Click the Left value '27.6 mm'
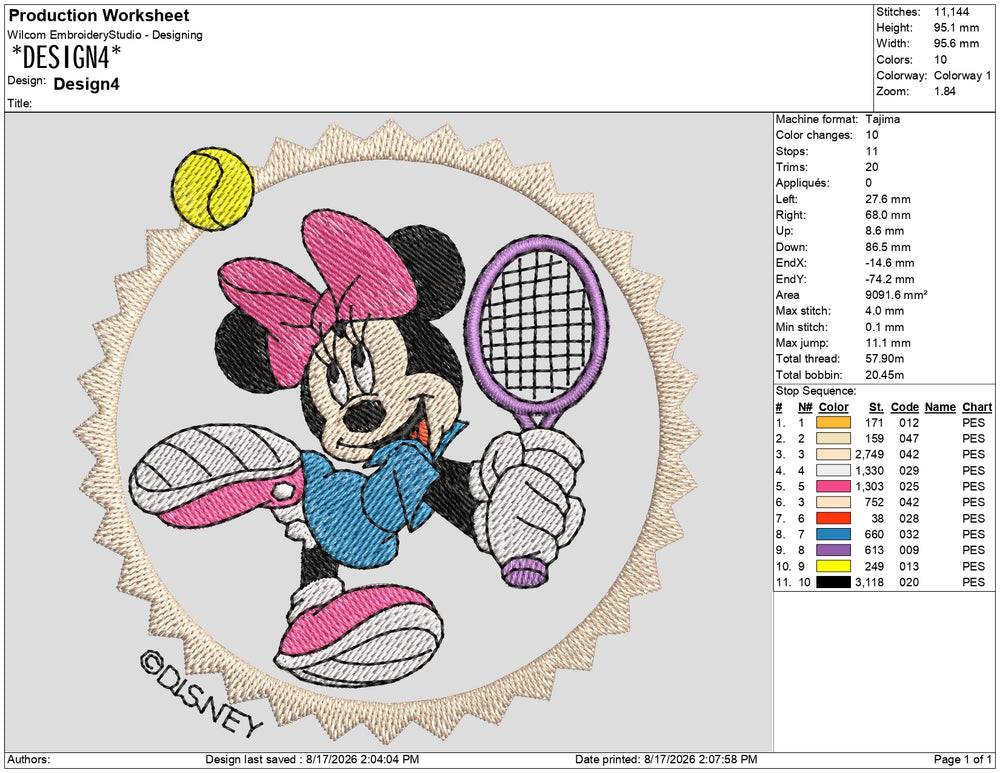Image resolution: width=1000 pixels, height=773 pixels. (x=888, y=199)
